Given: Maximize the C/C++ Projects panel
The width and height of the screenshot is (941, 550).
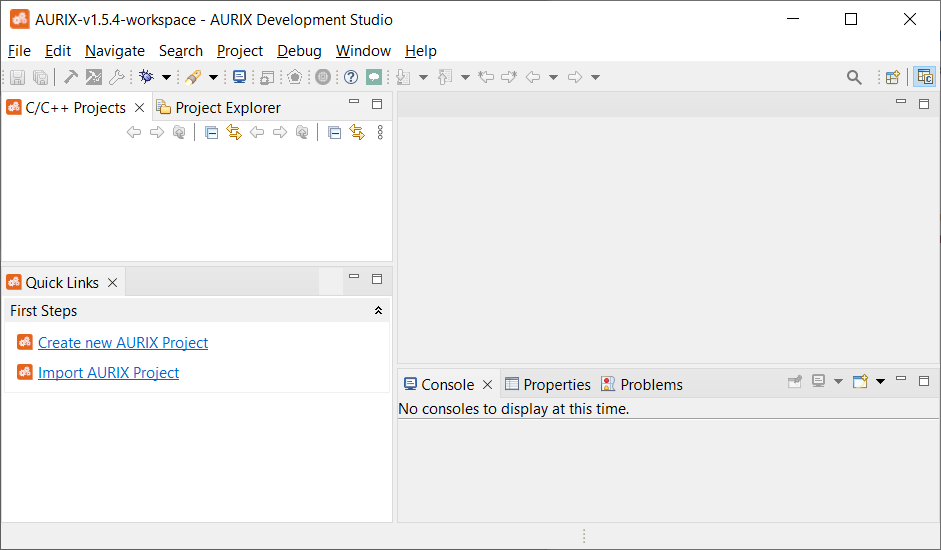Looking at the screenshot, I should click(377, 104).
